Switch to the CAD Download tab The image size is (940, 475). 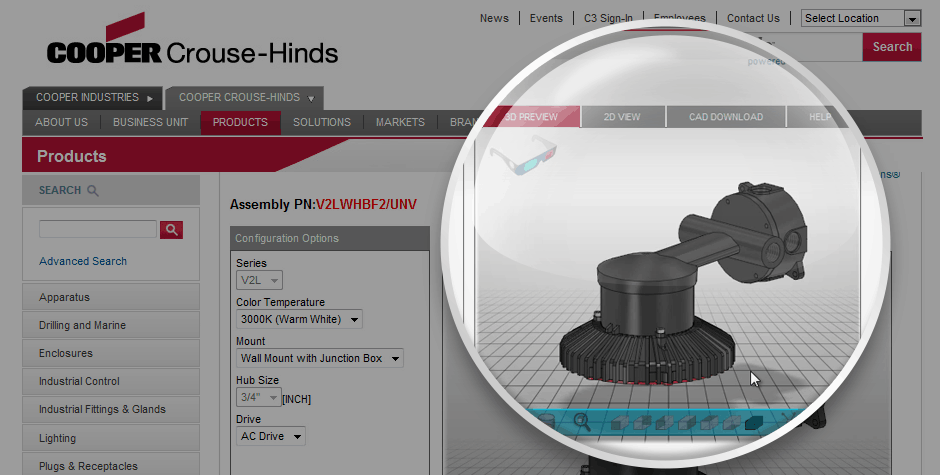tap(725, 117)
